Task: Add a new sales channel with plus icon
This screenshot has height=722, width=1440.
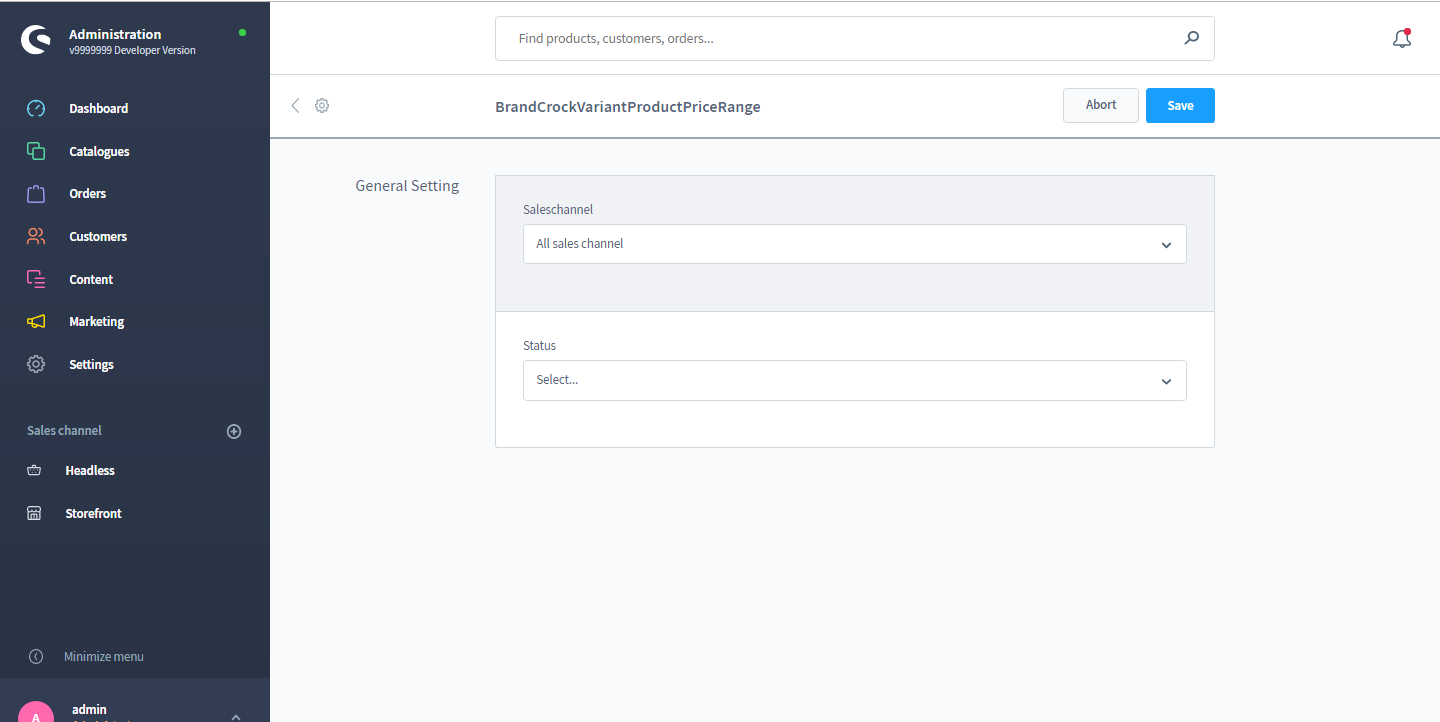Action: coord(234,431)
